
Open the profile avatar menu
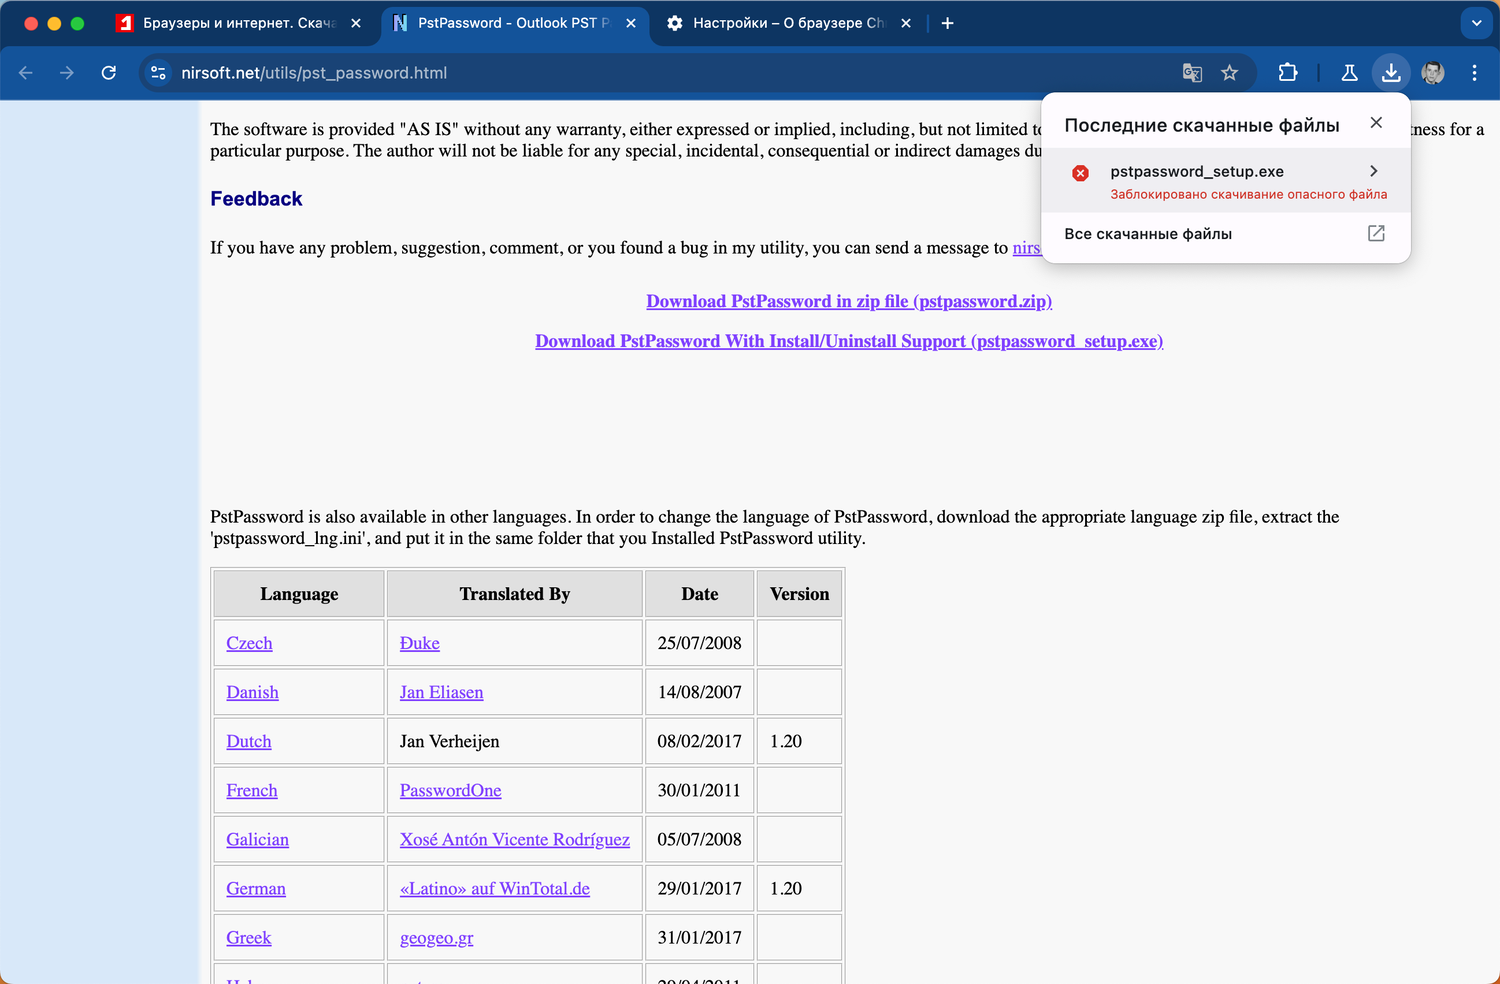[1433, 73]
